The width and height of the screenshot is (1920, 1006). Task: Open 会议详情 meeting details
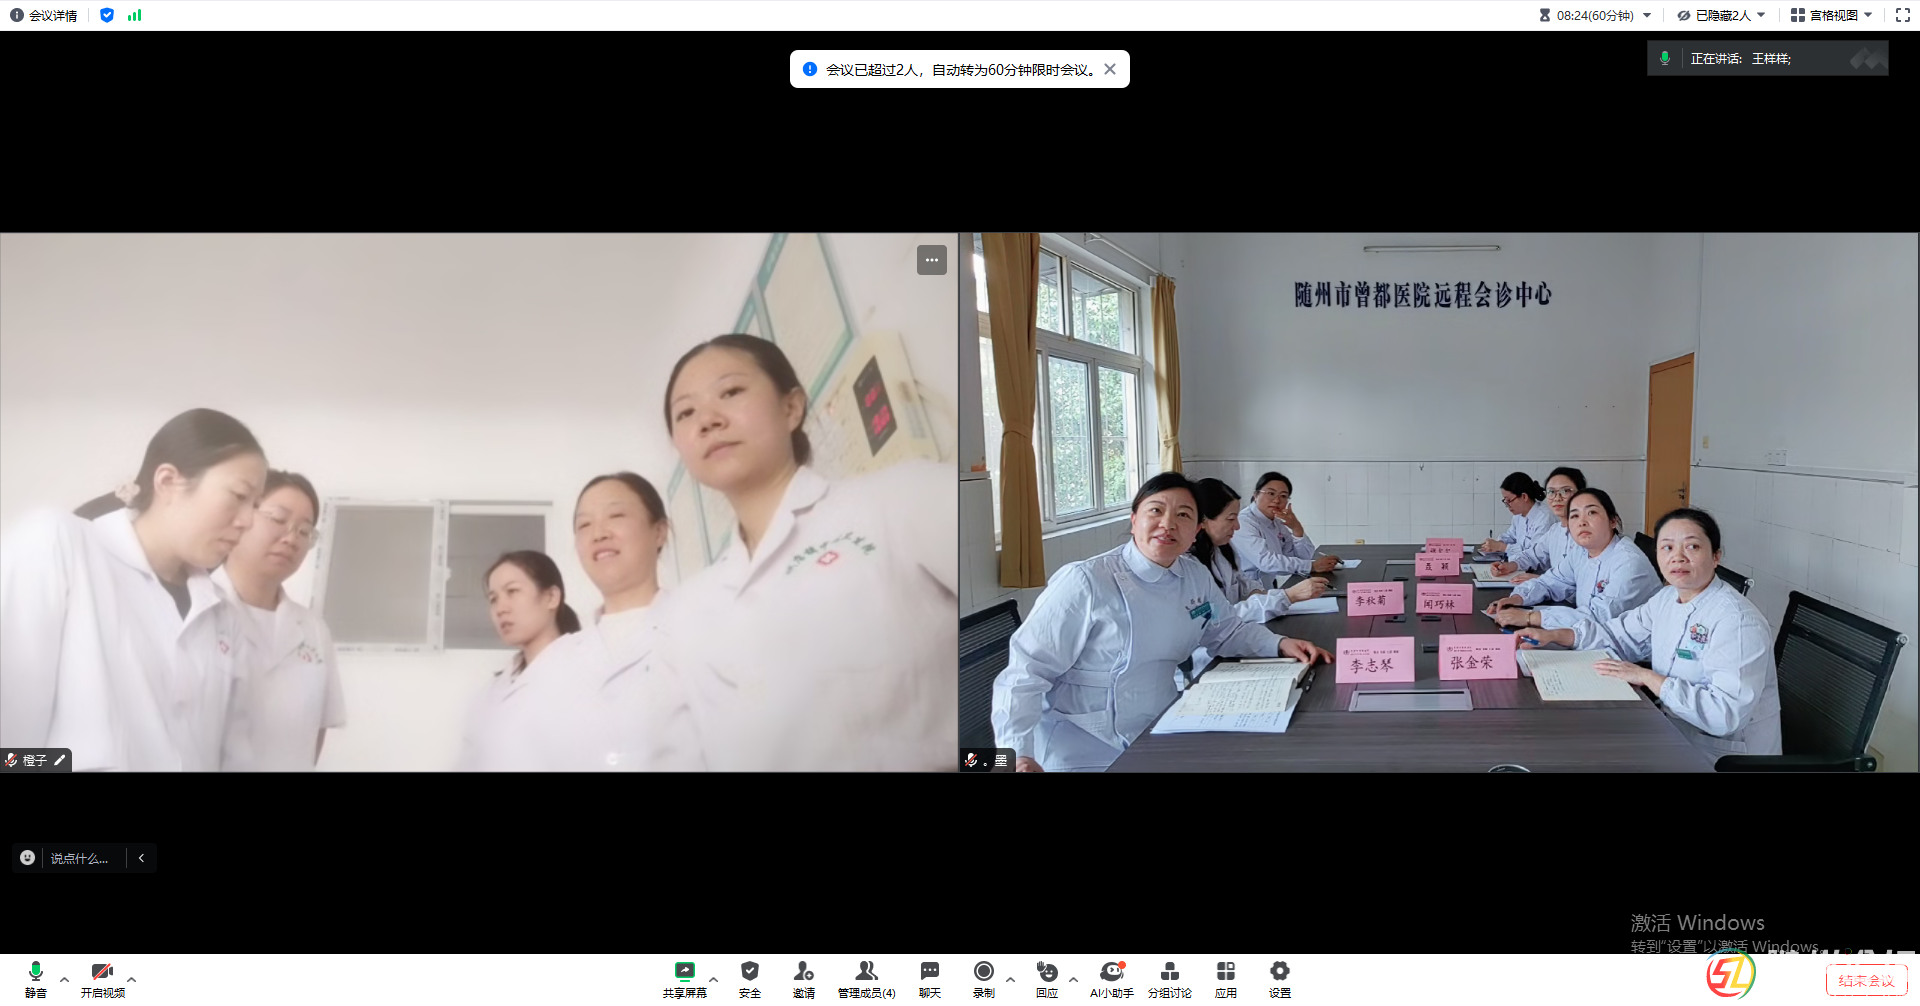[44, 15]
